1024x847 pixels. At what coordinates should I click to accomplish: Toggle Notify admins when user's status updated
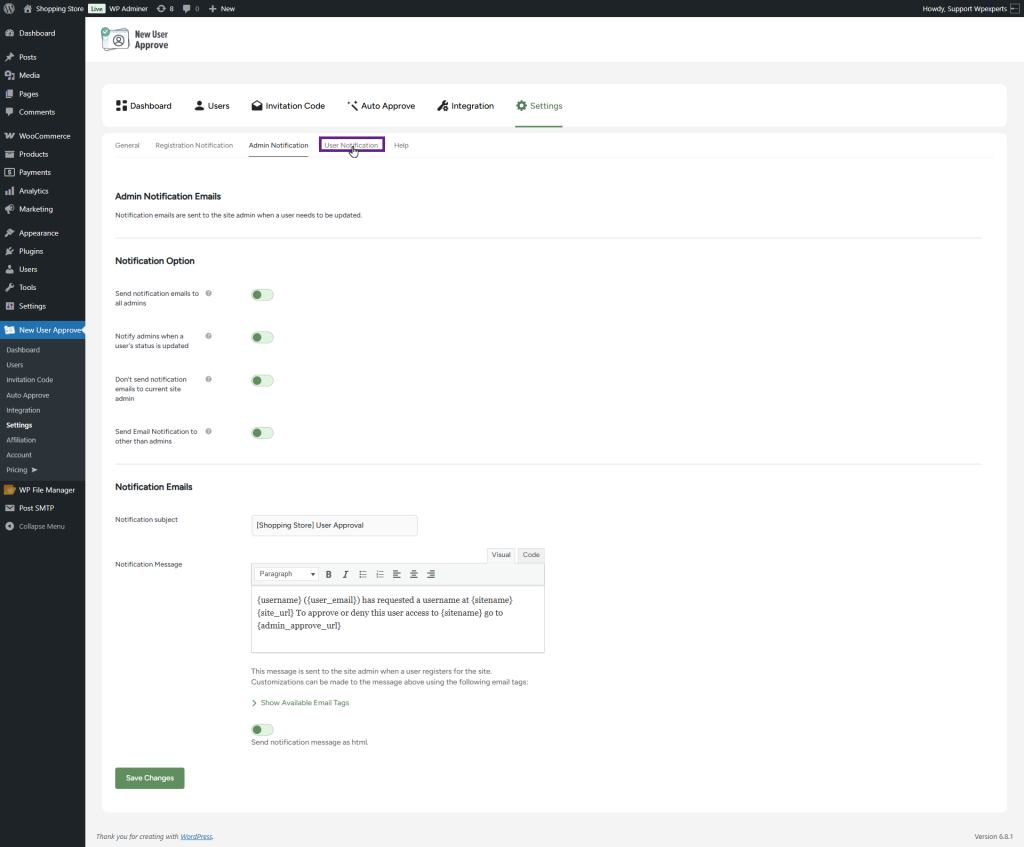263,338
